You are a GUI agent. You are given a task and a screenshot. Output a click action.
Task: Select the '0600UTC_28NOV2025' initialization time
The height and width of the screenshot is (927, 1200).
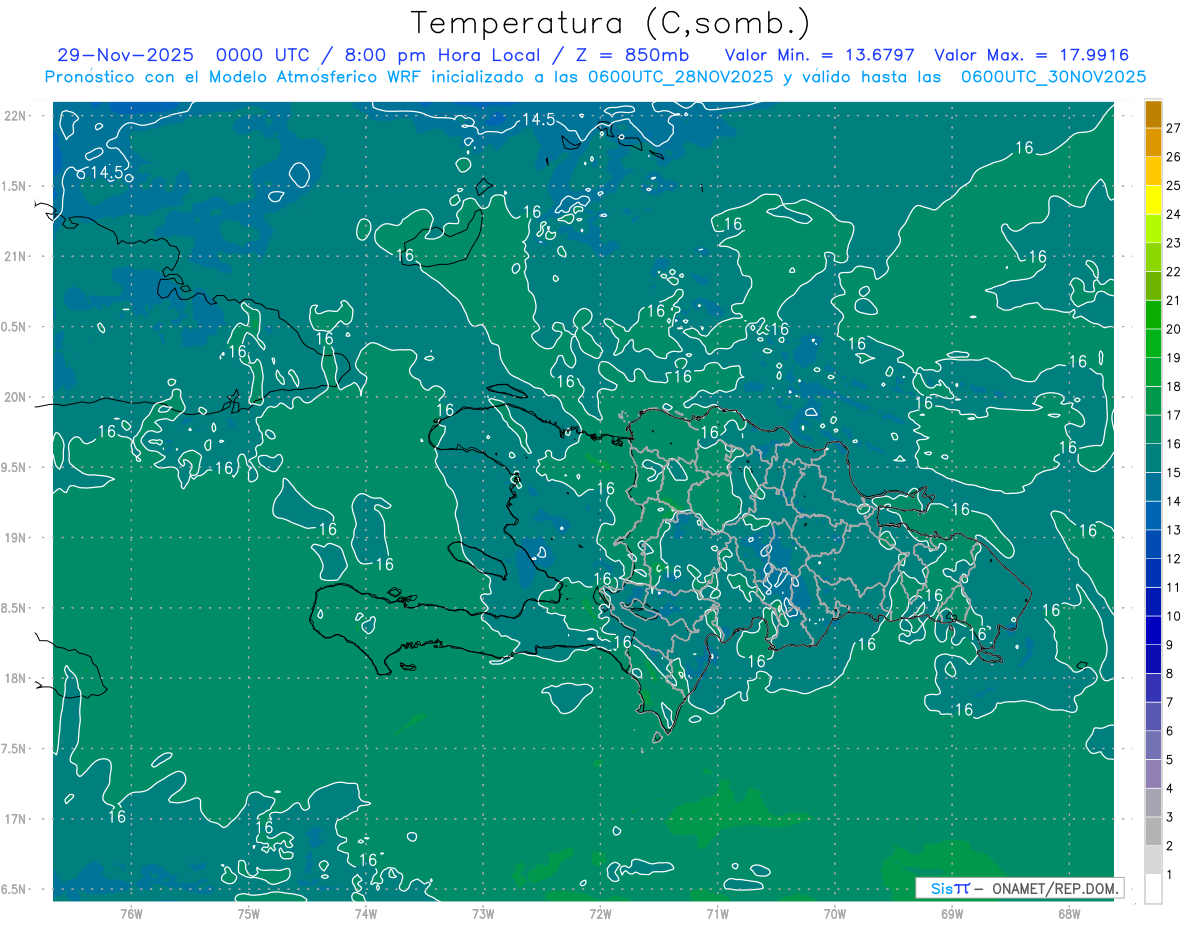click(681, 76)
